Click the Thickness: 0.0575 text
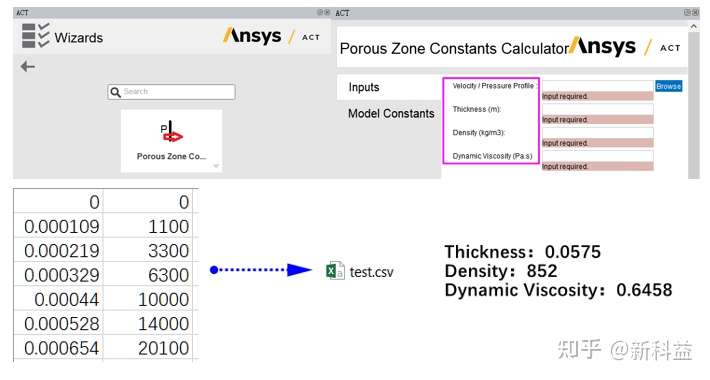Viewport: 710px width, 380px height. [523, 252]
